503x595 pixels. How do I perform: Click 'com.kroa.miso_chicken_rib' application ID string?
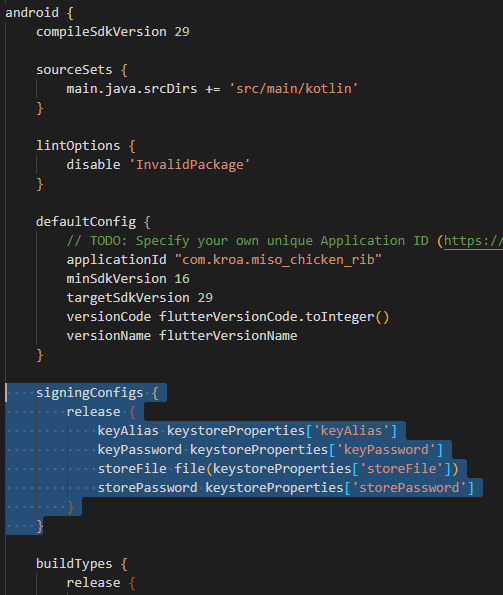278,260
